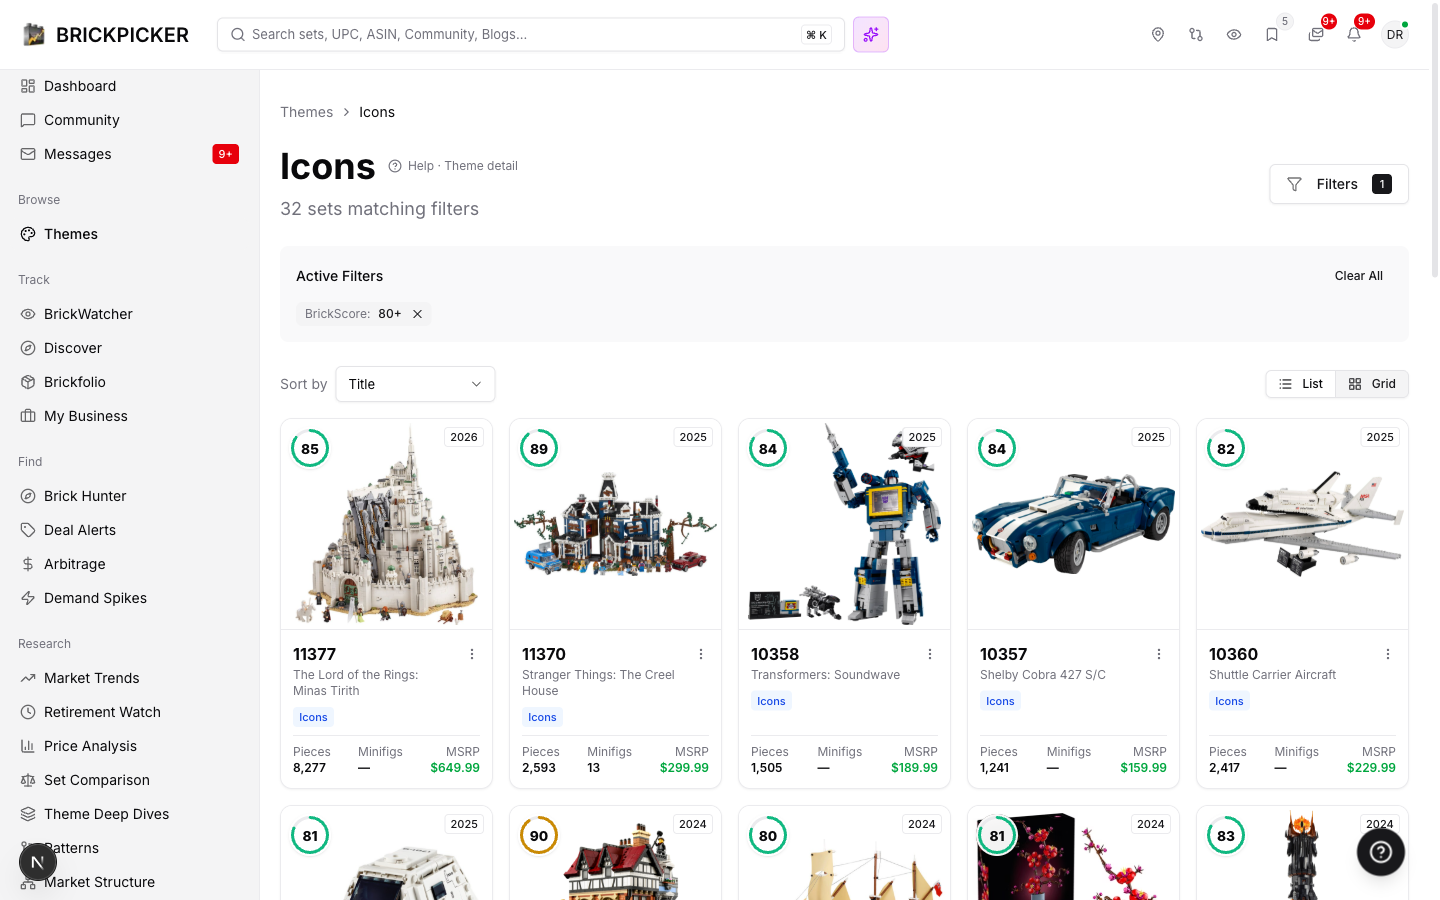
Task: Open the DR user avatar menu
Action: coord(1395,35)
